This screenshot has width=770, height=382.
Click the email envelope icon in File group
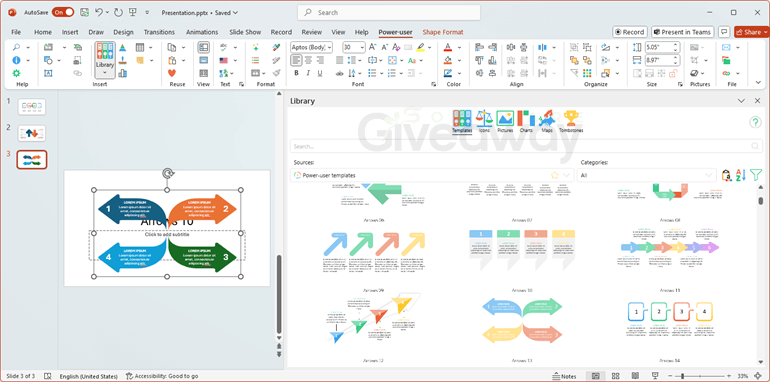click(x=726, y=47)
